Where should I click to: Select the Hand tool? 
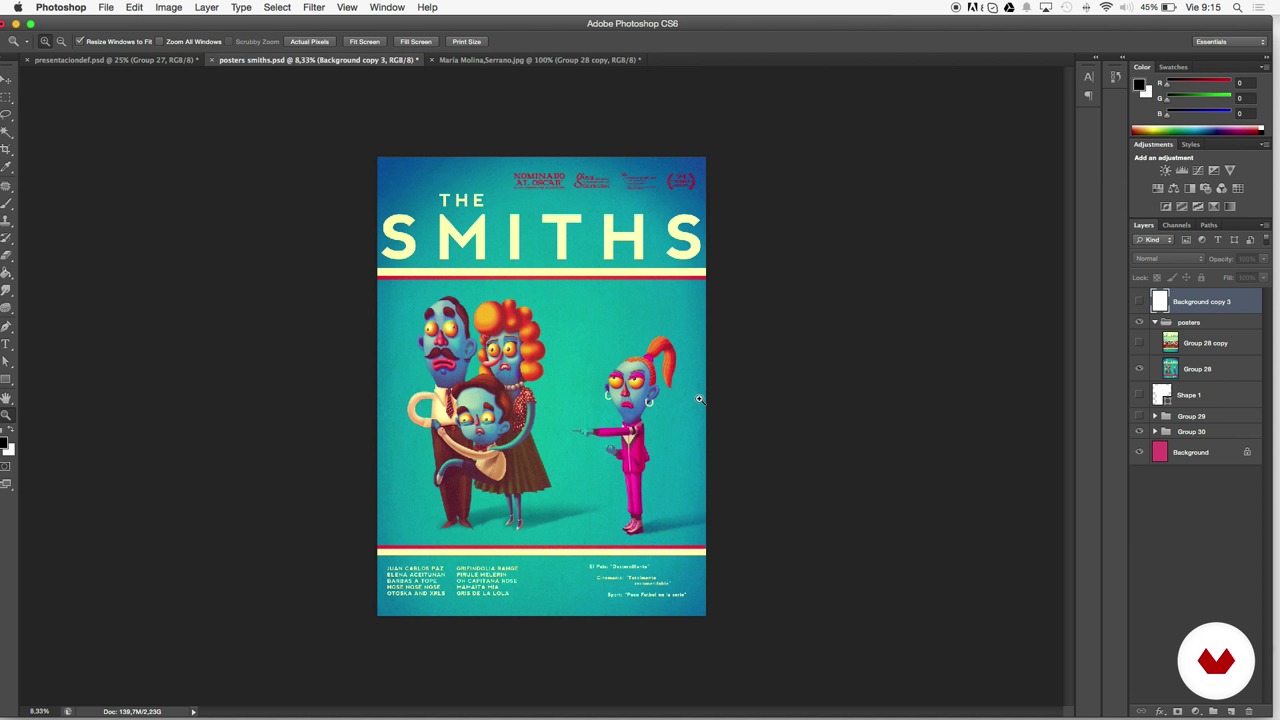point(6,398)
